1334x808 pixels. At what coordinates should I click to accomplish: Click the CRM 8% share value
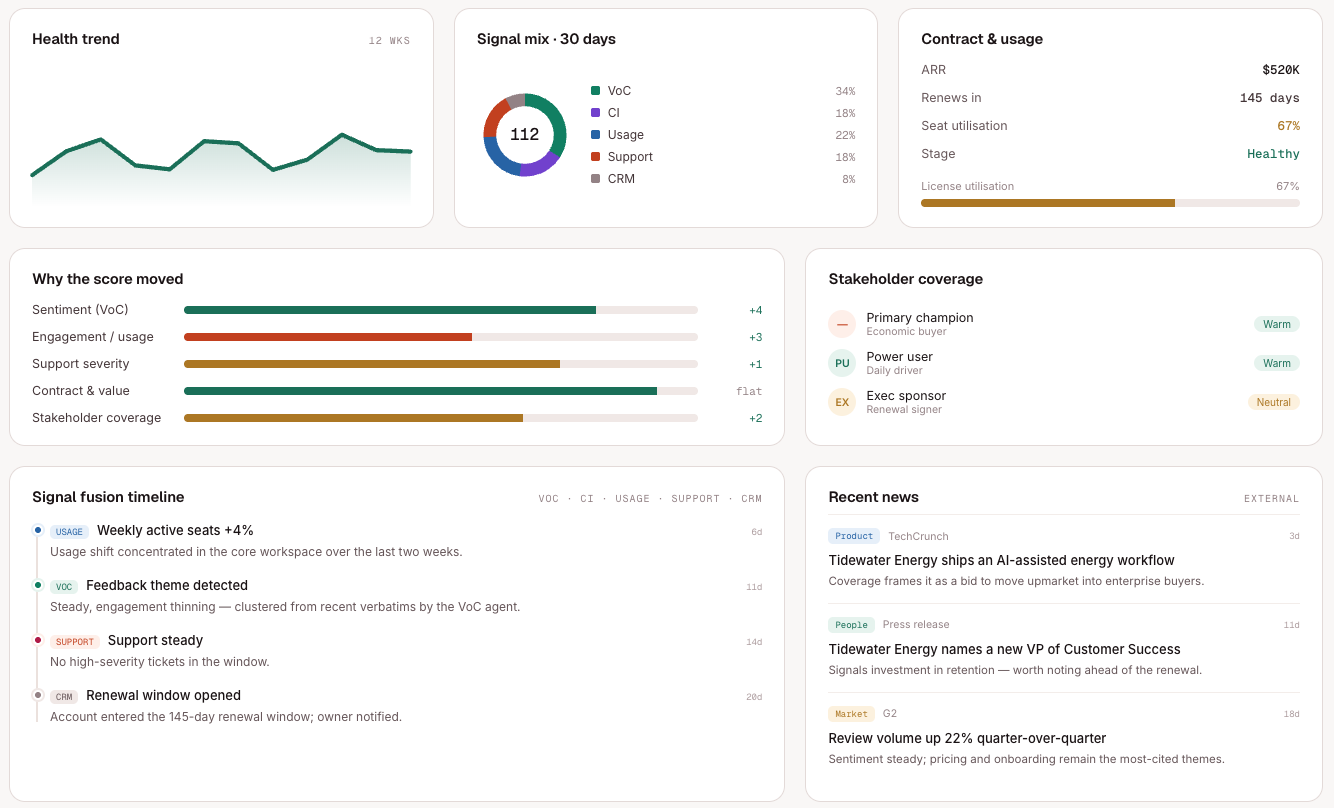click(848, 179)
